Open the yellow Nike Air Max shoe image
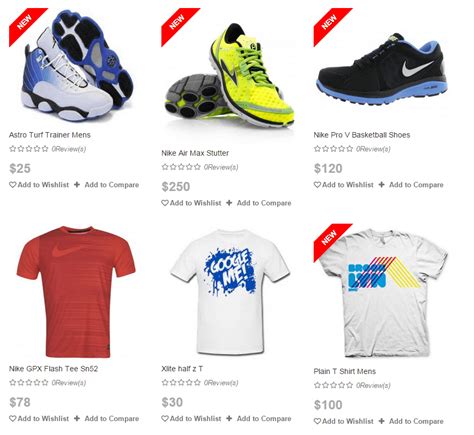This screenshot has height=435, width=474. (230, 77)
